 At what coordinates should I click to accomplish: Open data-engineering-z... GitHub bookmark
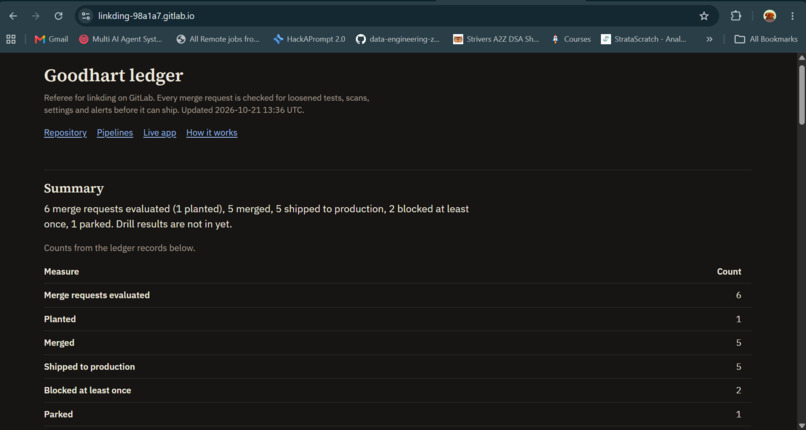(397, 39)
